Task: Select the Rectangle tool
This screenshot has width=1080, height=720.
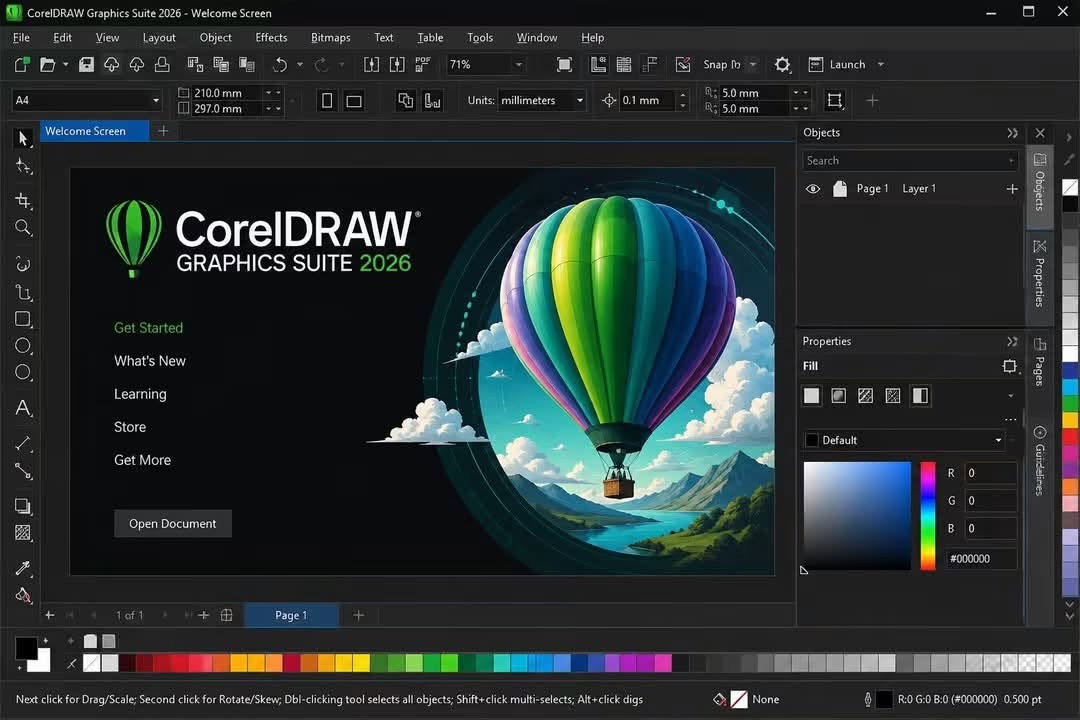Action: click(23, 319)
